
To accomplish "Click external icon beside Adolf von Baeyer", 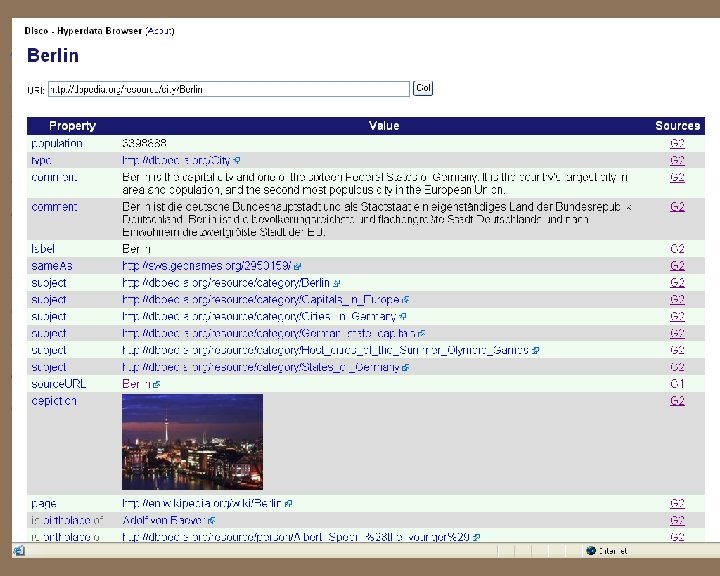I will pos(211,521).
